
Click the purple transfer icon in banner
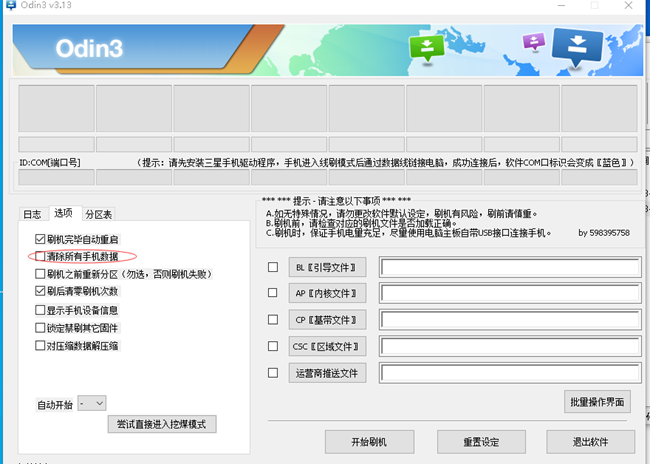coord(534,42)
